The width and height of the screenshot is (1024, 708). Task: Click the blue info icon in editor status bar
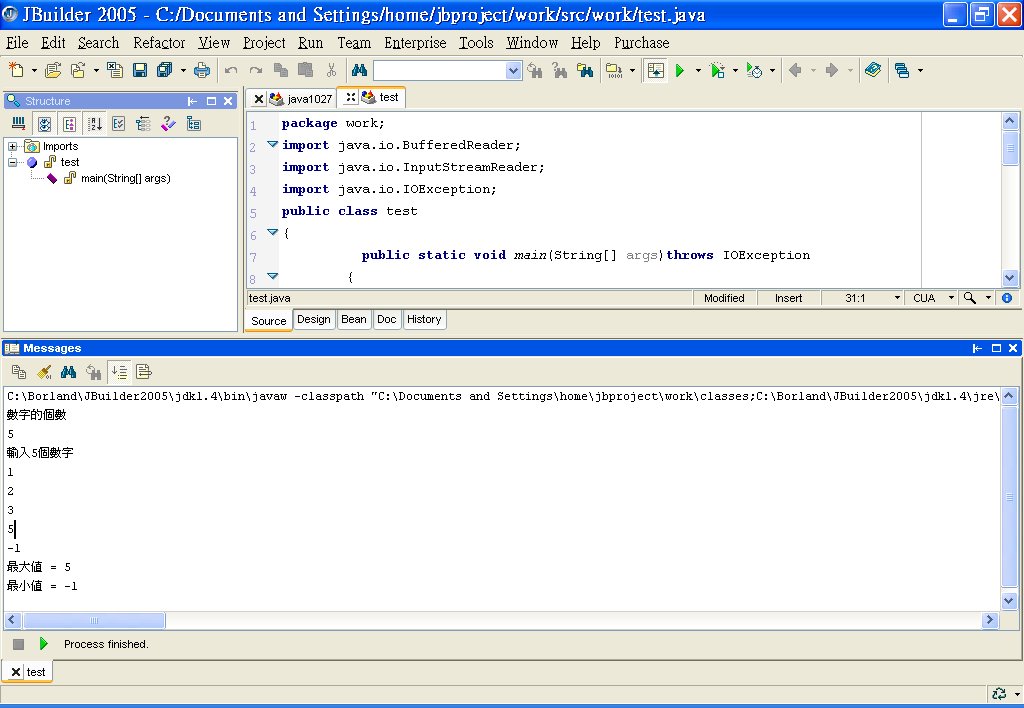click(1007, 298)
